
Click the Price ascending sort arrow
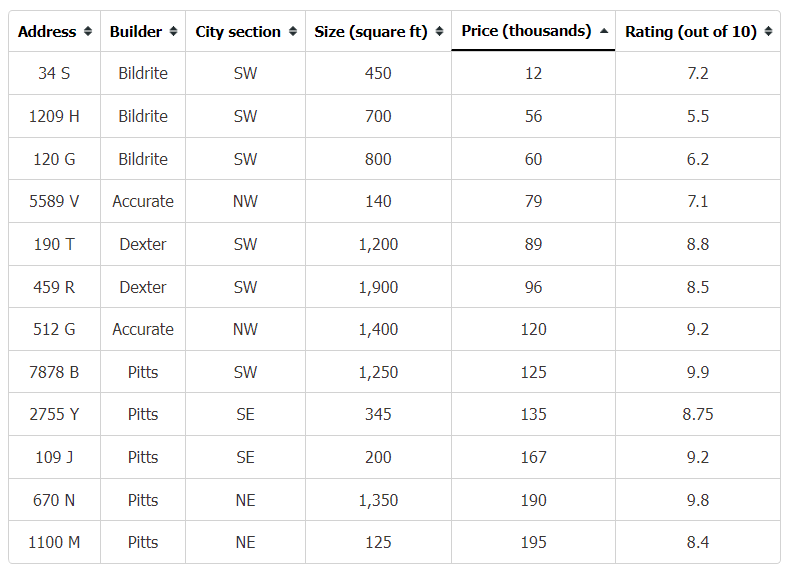pyautogui.click(x=604, y=31)
